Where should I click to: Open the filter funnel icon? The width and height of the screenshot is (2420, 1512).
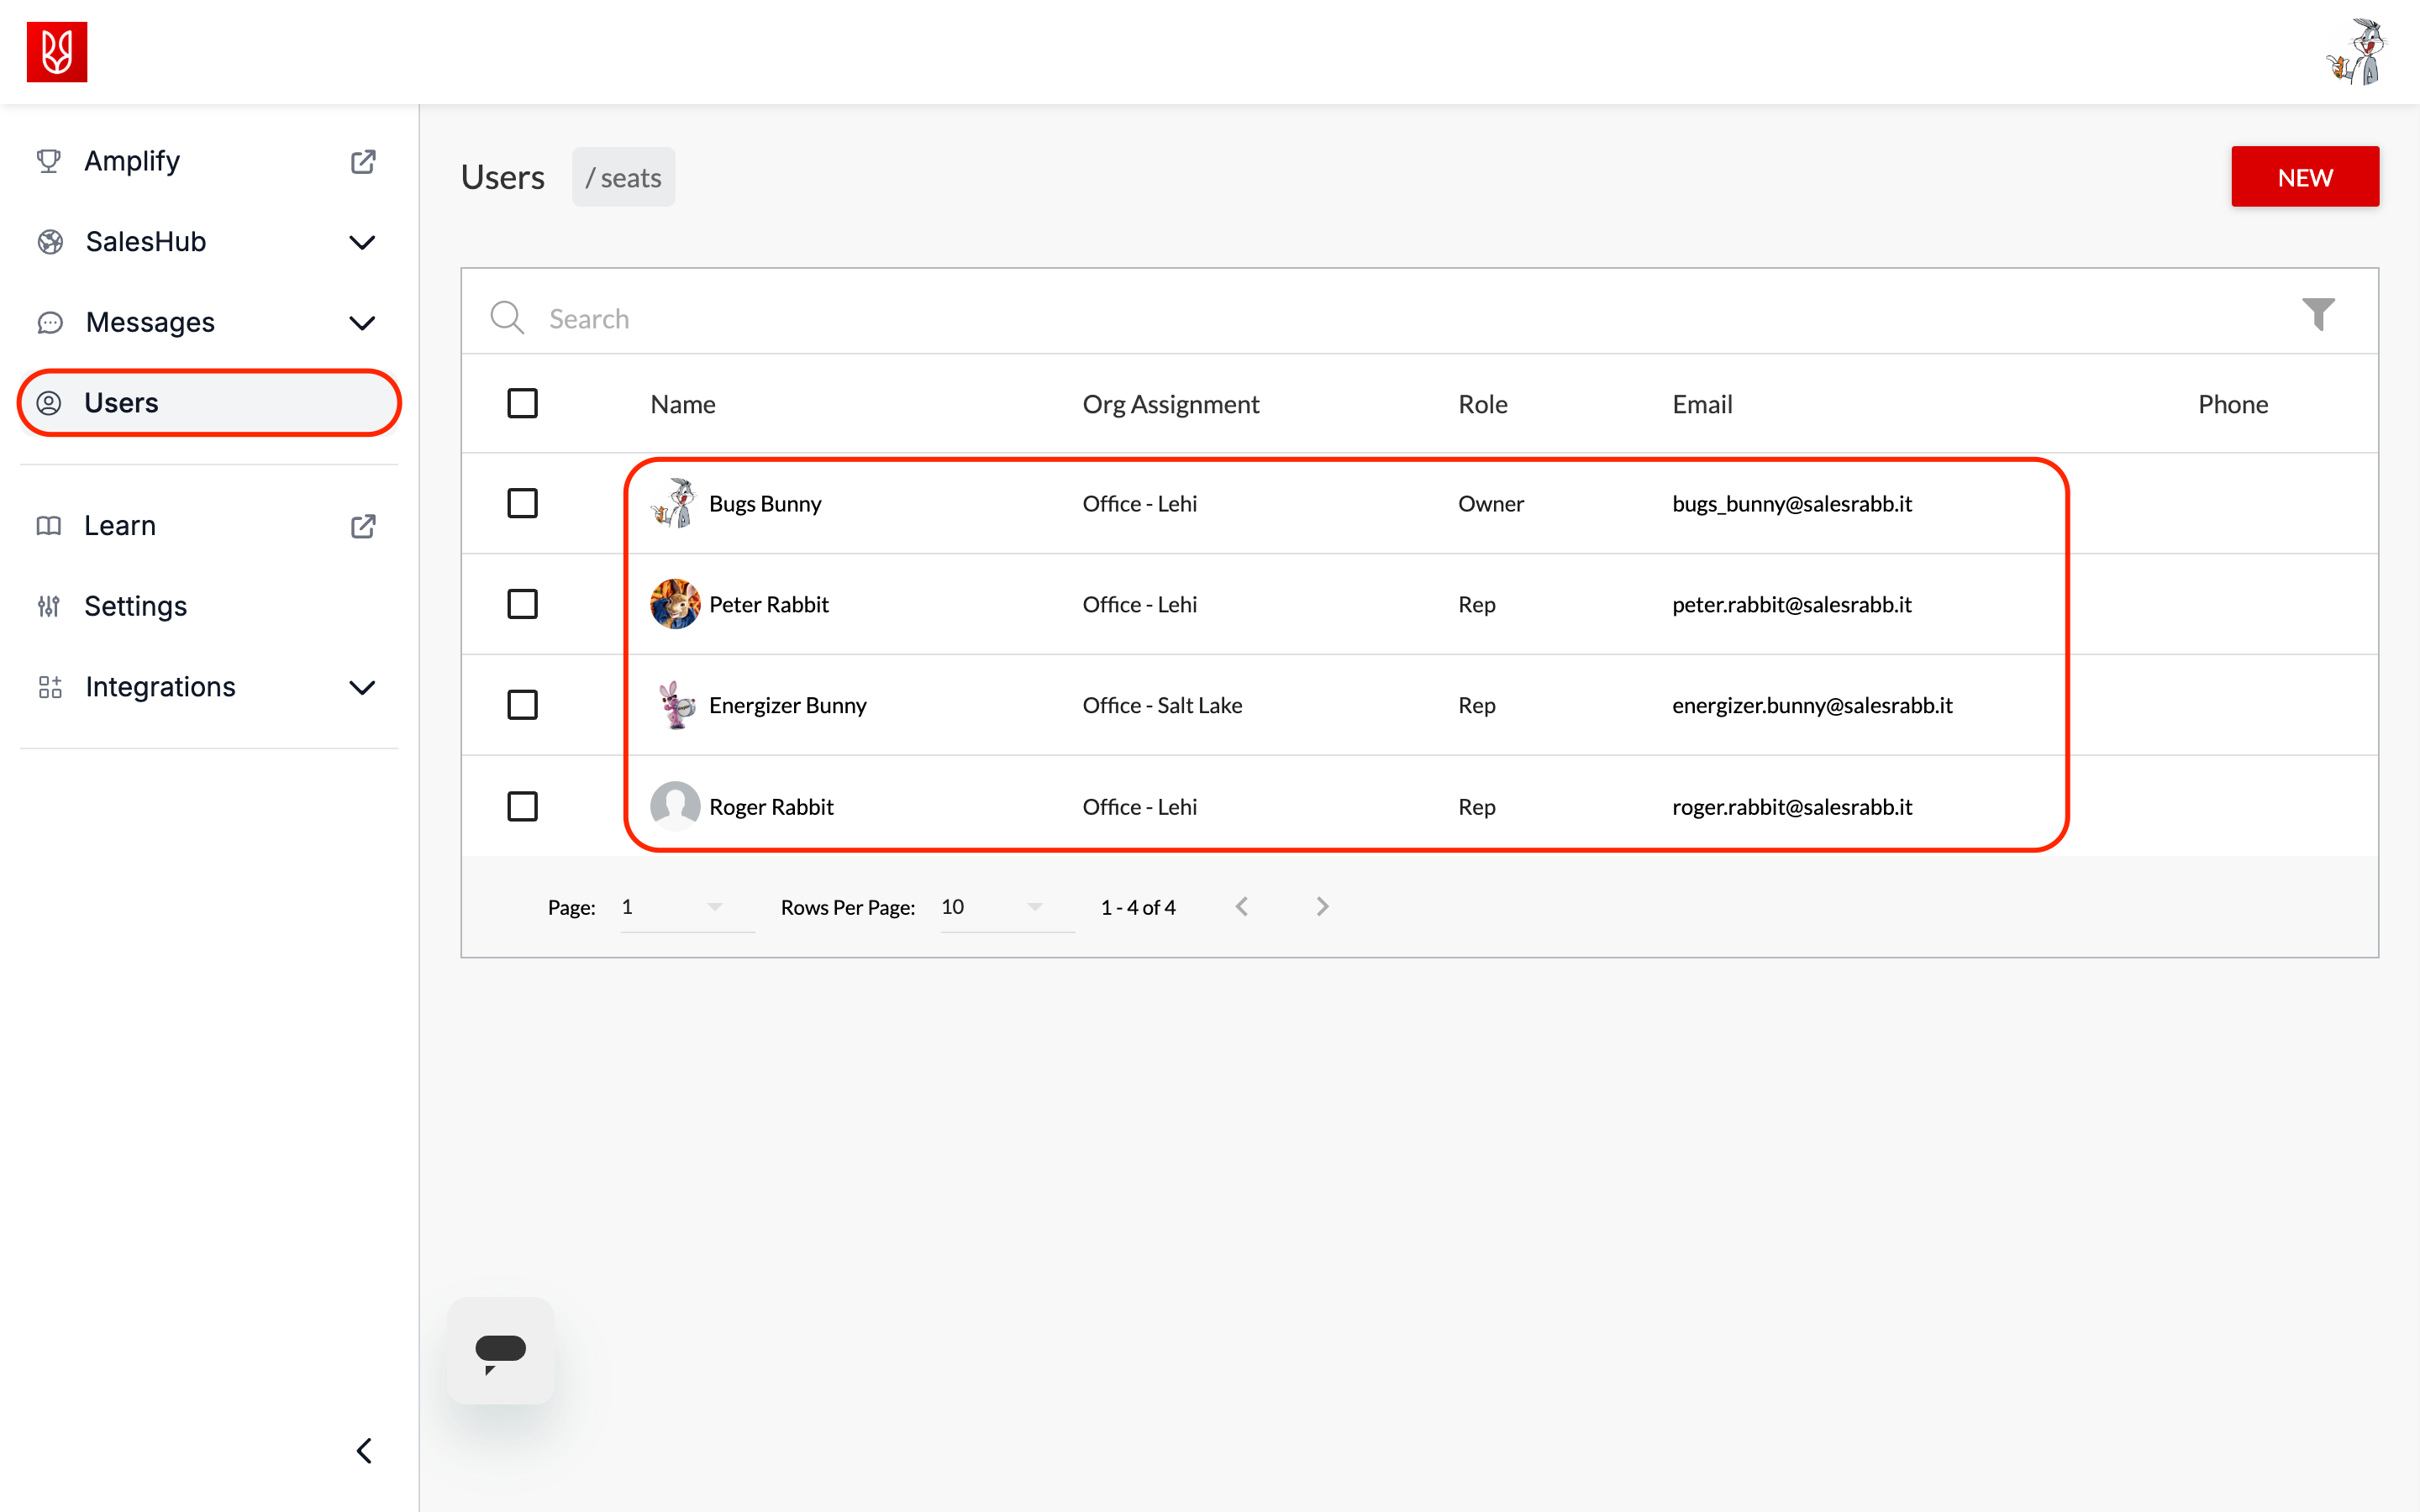[2317, 314]
